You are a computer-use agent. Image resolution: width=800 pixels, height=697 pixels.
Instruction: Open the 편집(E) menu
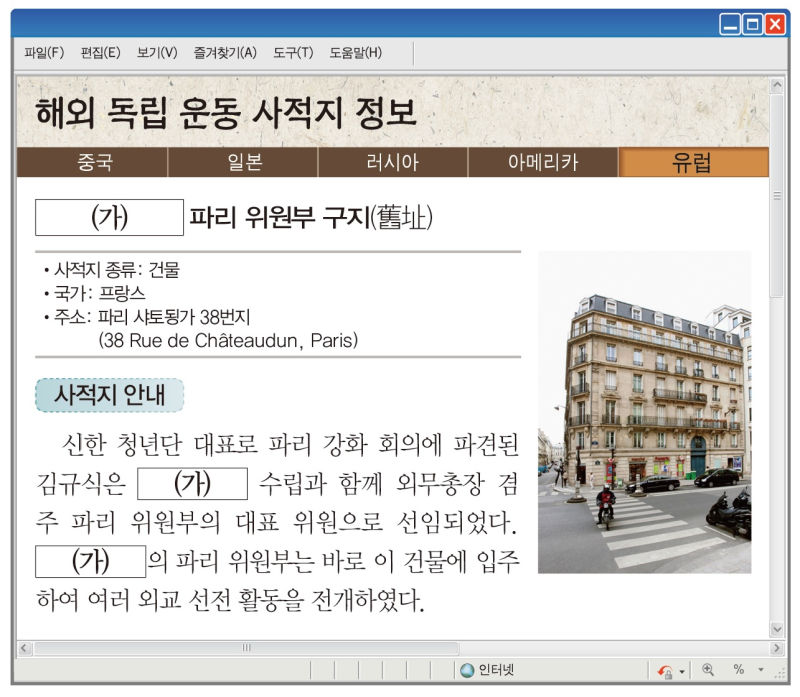100,52
